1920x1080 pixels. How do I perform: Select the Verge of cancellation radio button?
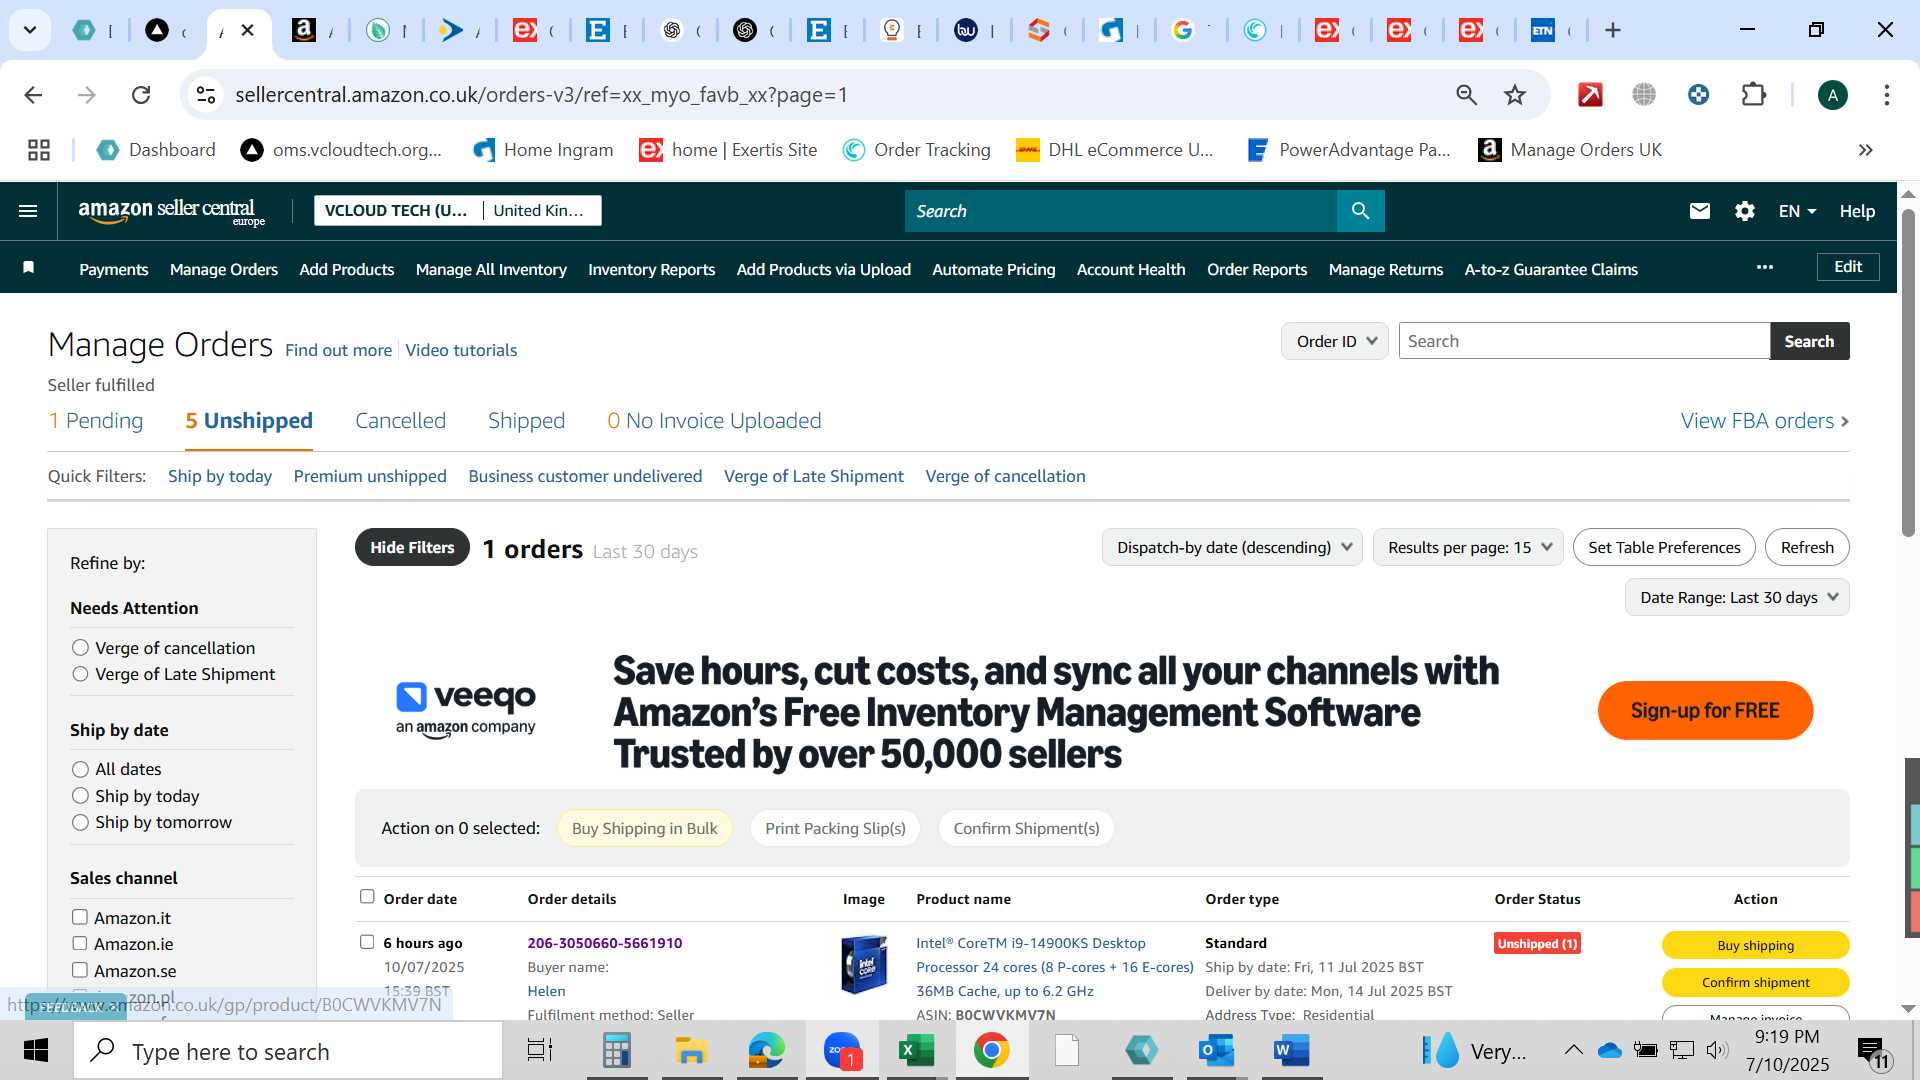click(80, 648)
